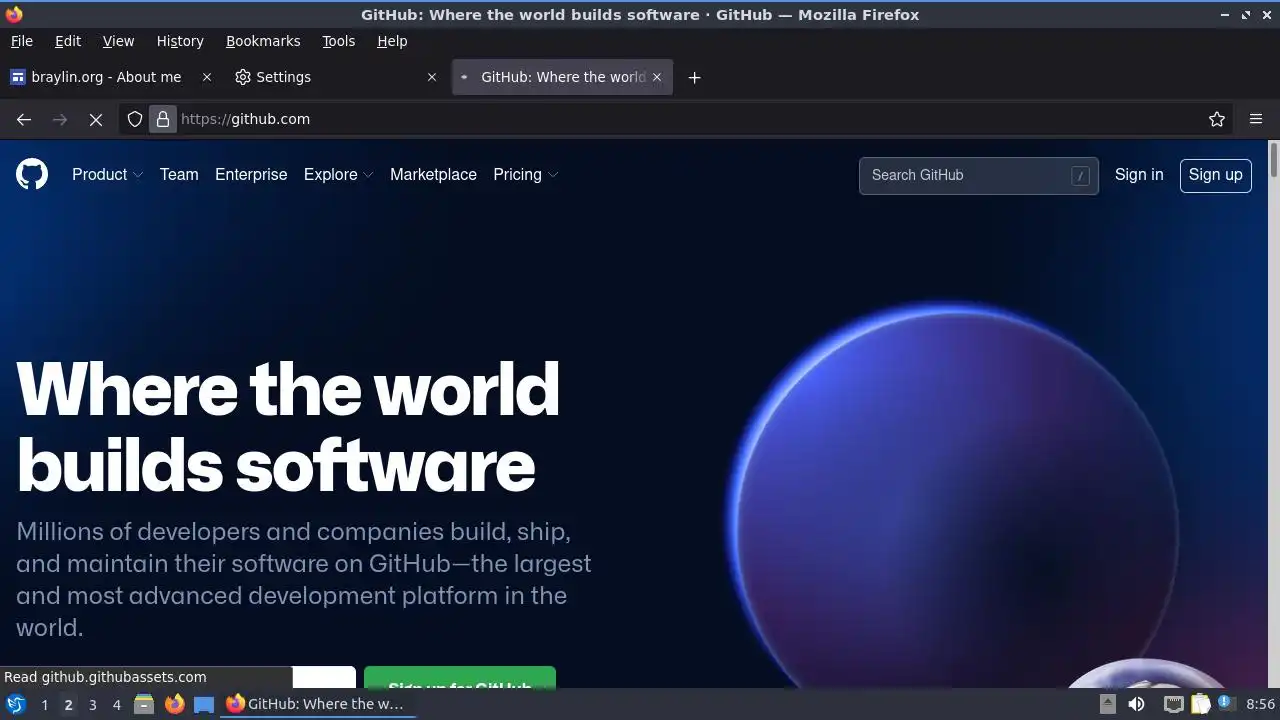
Task: Open the network tray icon
Action: 1173,704
